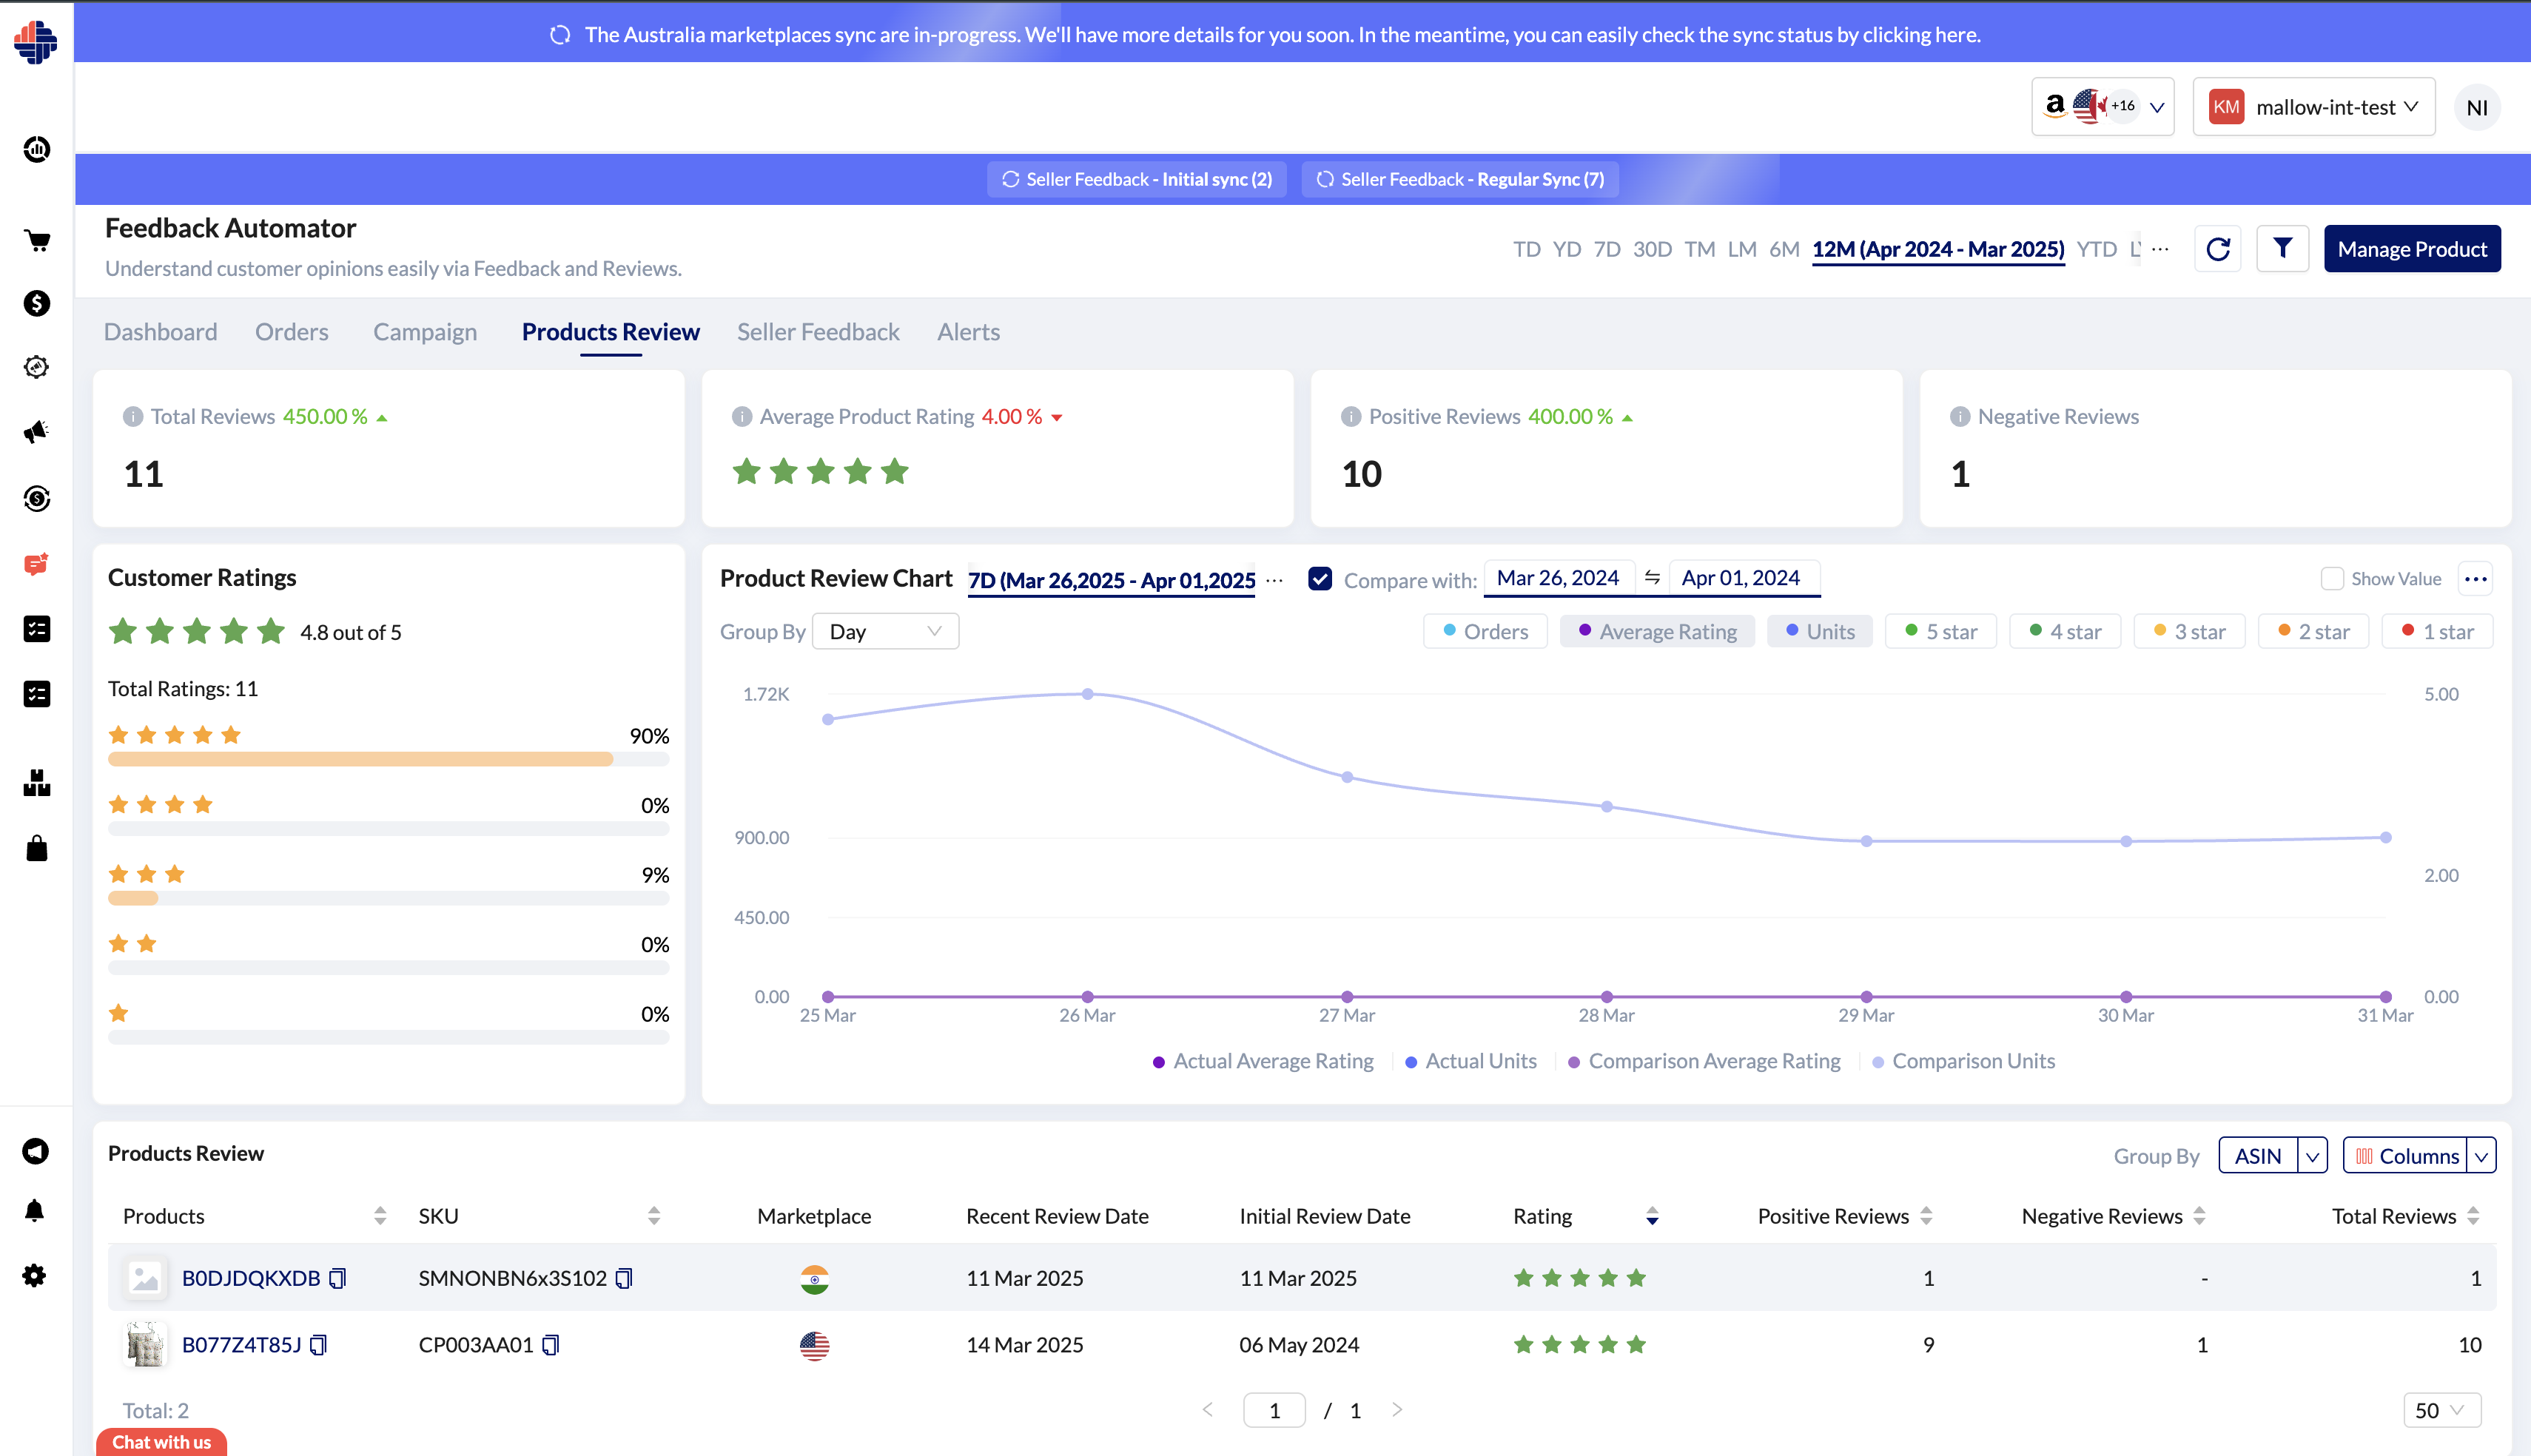Open the settings gear sidebar icon

[x=35, y=1275]
